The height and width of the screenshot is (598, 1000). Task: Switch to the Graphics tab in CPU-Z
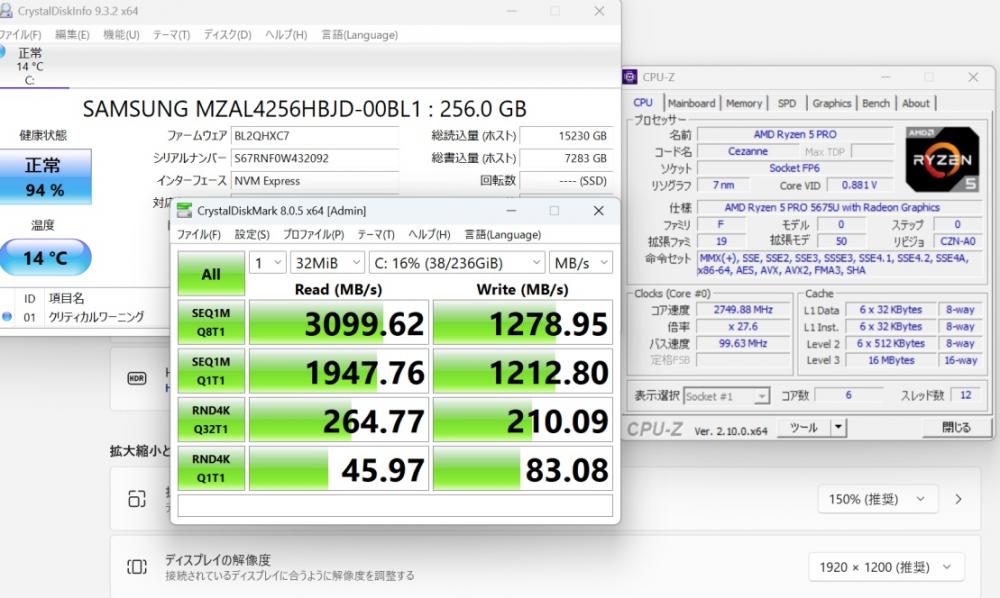(832, 103)
